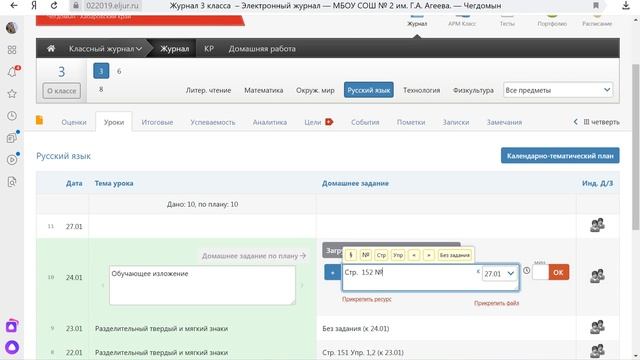This screenshot has width=640, height=360.
Task: Click 'Прикрепить файл' link
Action: coord(496,303)
